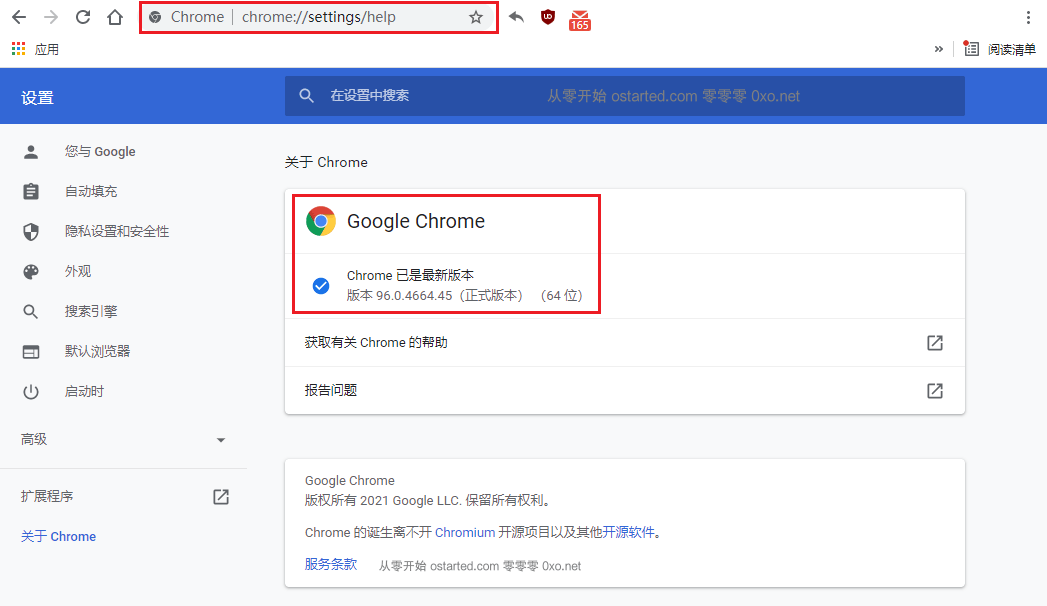Viewport: 1047px width, 606px height.
Task: Click the external link icon beside 扩展程序
Action: [x=221, y=497]
